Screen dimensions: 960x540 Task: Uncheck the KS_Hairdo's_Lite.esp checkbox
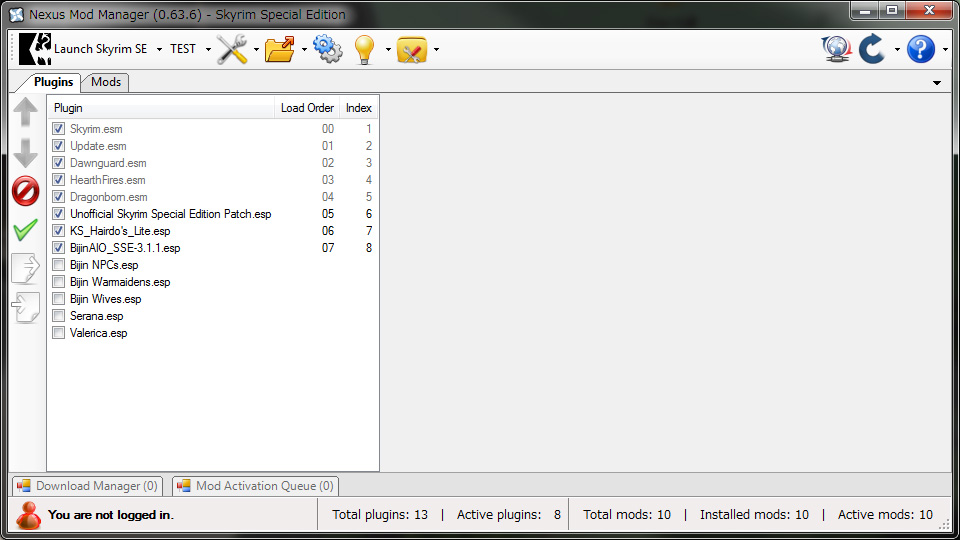pos(58,231)
